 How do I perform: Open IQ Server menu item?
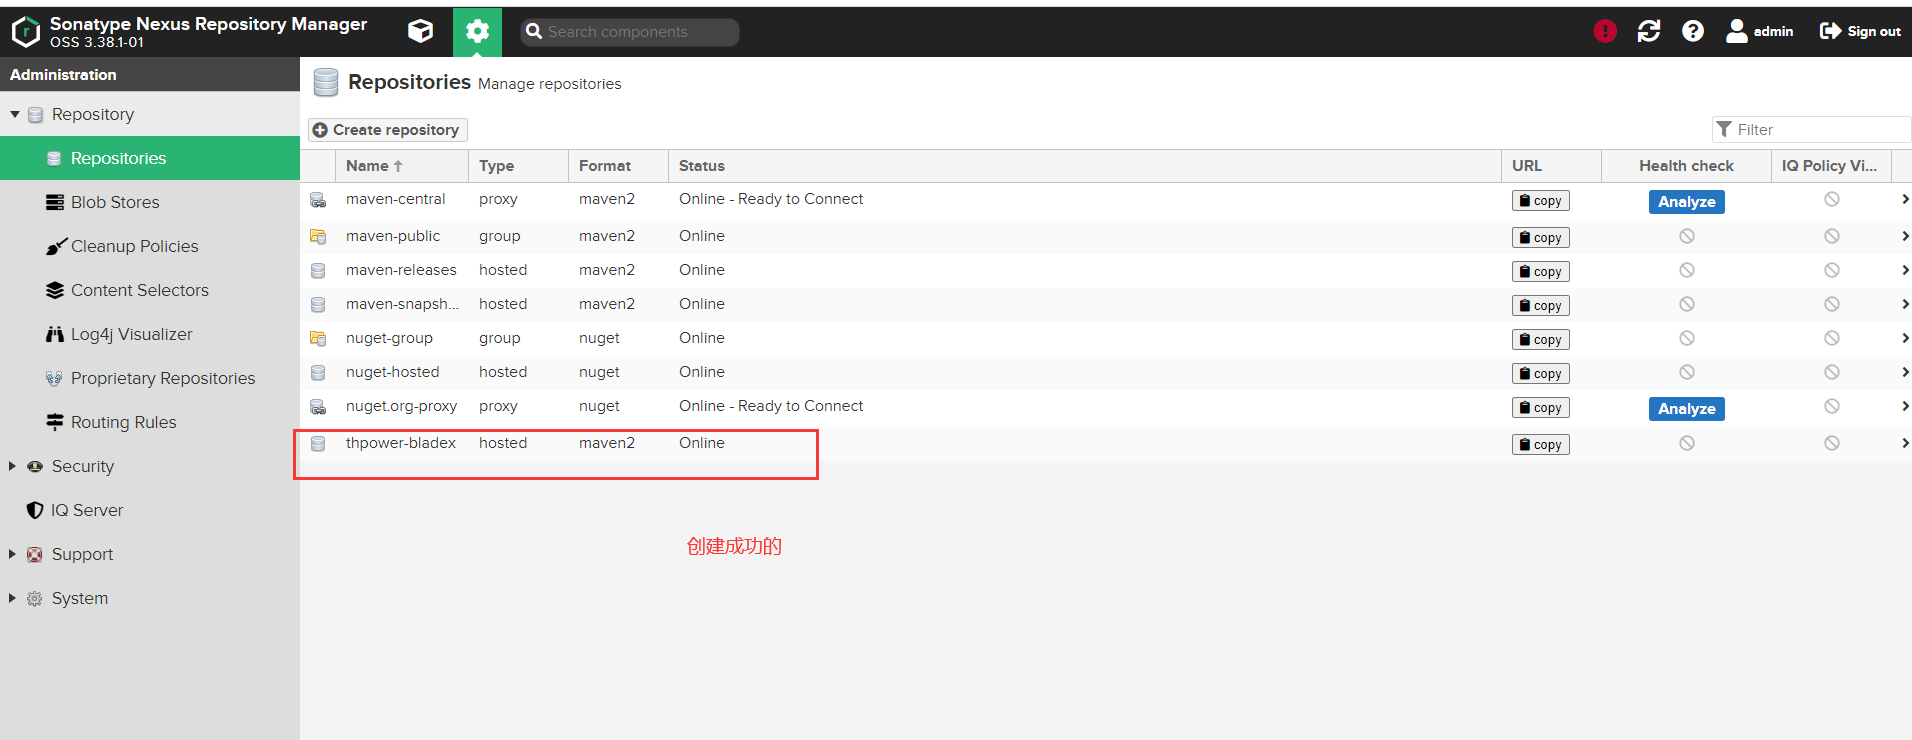[x=150, y=510]
